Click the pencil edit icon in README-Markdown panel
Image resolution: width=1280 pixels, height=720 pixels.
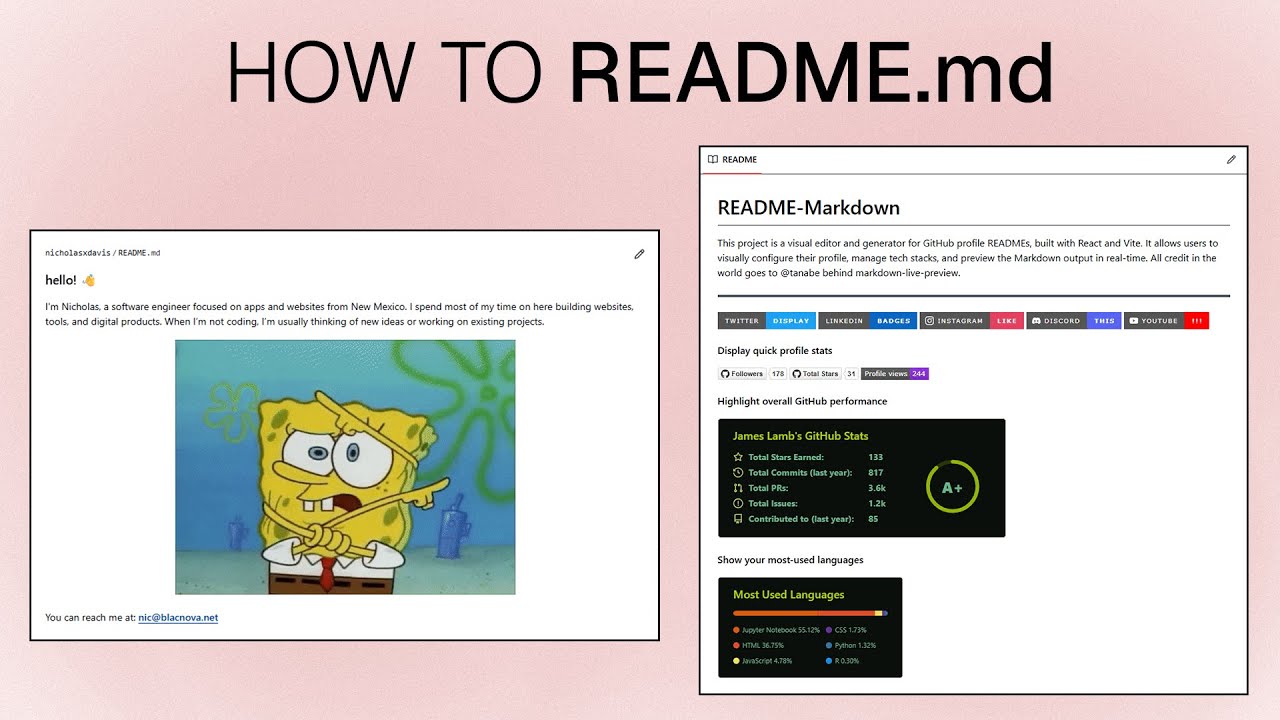pyautogui.click(x=1231, y=159)
